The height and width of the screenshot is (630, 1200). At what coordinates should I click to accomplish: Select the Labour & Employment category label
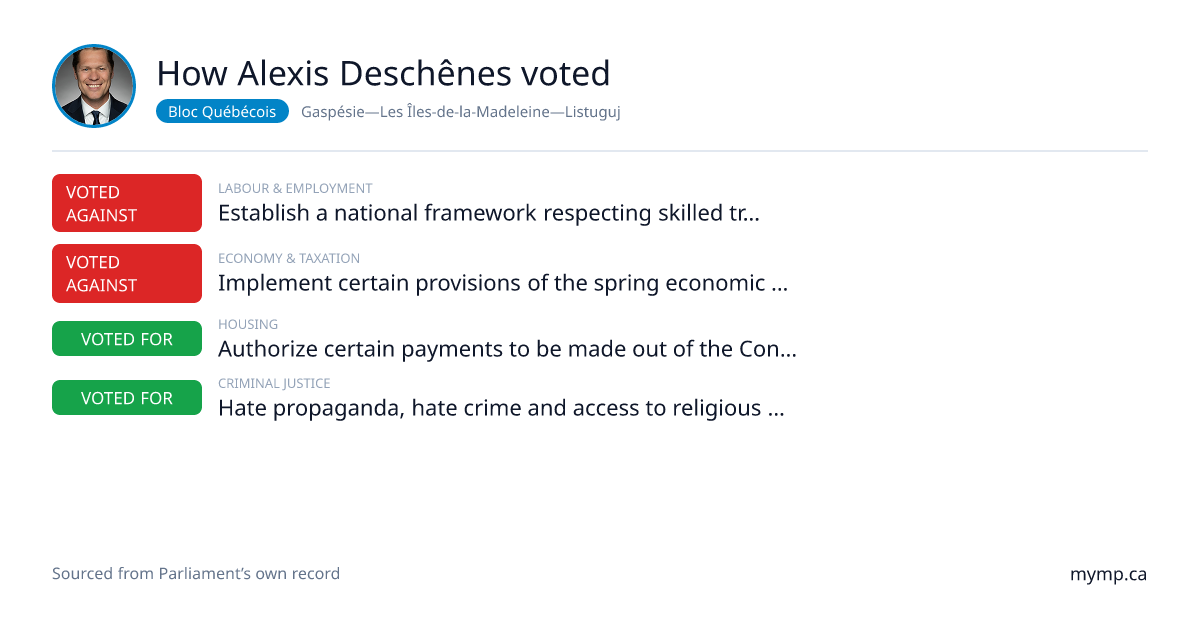click(295, 188)
